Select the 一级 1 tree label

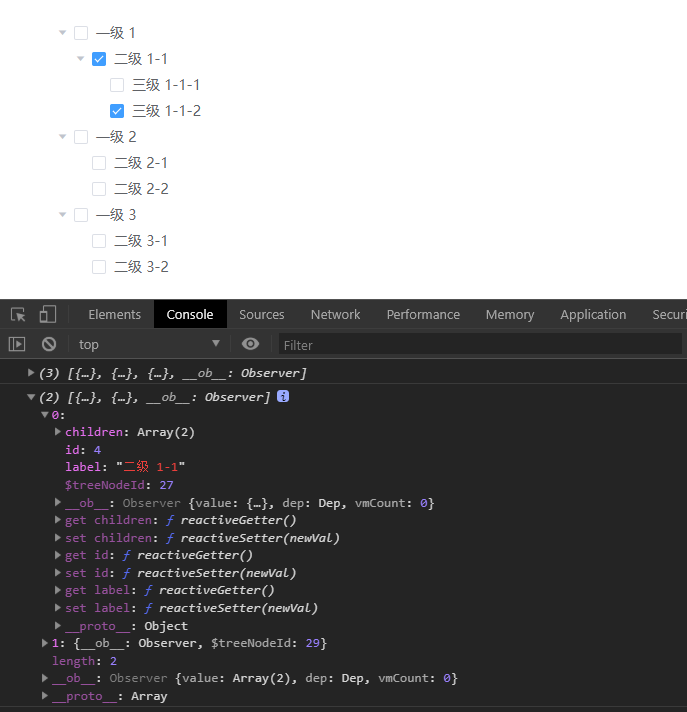point(116,33)
